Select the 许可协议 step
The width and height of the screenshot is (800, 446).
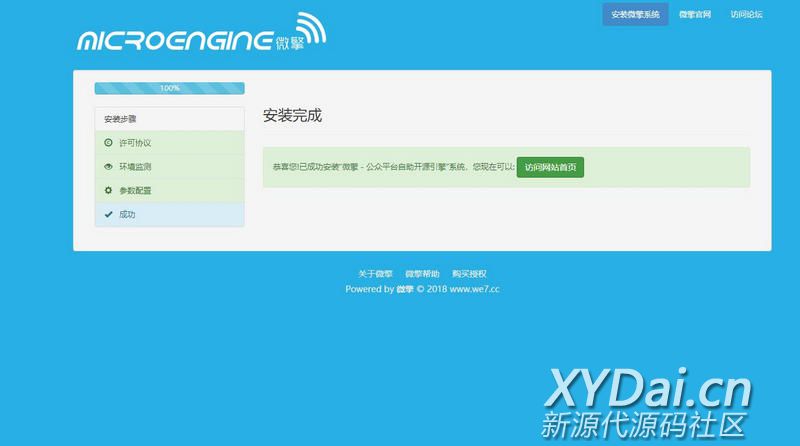[169, 143]
